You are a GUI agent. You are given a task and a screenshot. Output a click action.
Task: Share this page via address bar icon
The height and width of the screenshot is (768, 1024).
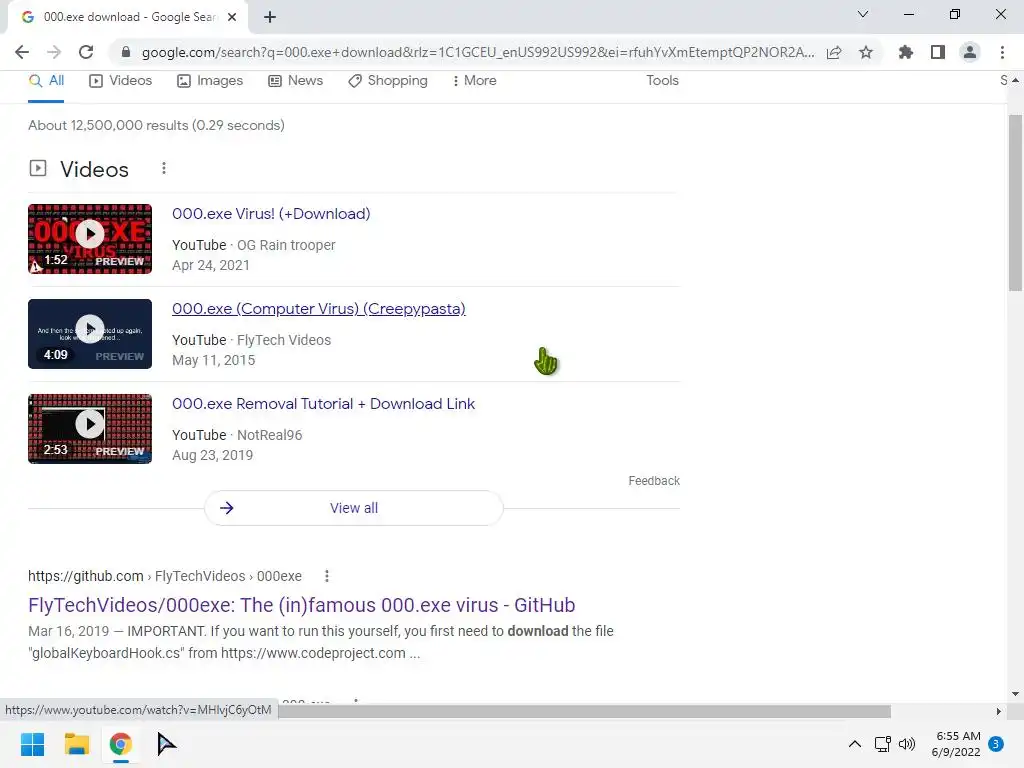pyautogui.click(x=834, y=52)
